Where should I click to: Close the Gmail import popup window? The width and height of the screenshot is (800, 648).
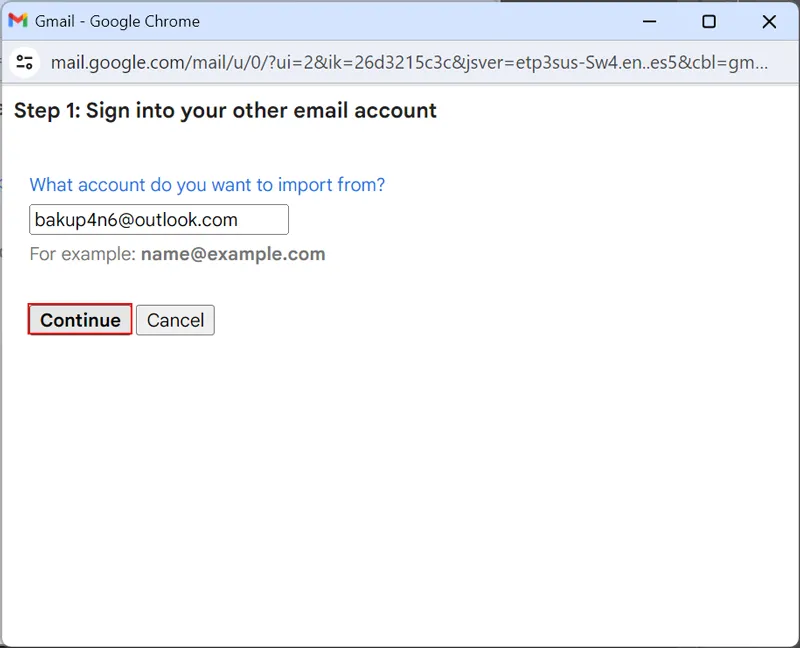click(x=768, y=21)
